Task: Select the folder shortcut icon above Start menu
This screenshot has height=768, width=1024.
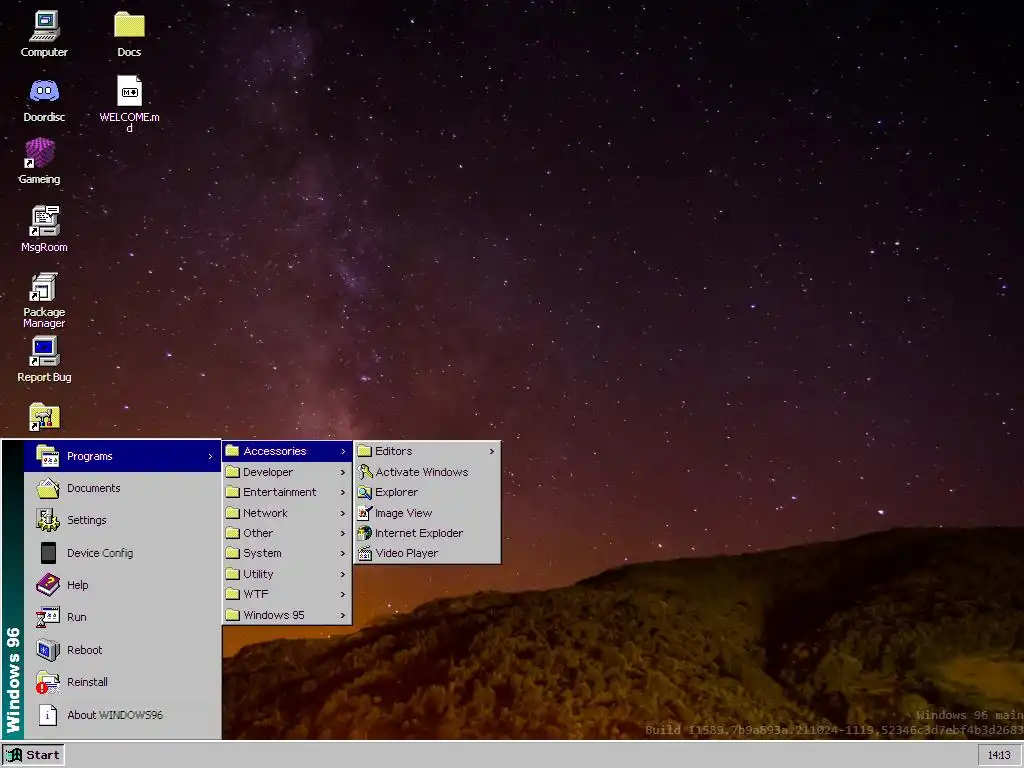Action: tap(44, 417)
